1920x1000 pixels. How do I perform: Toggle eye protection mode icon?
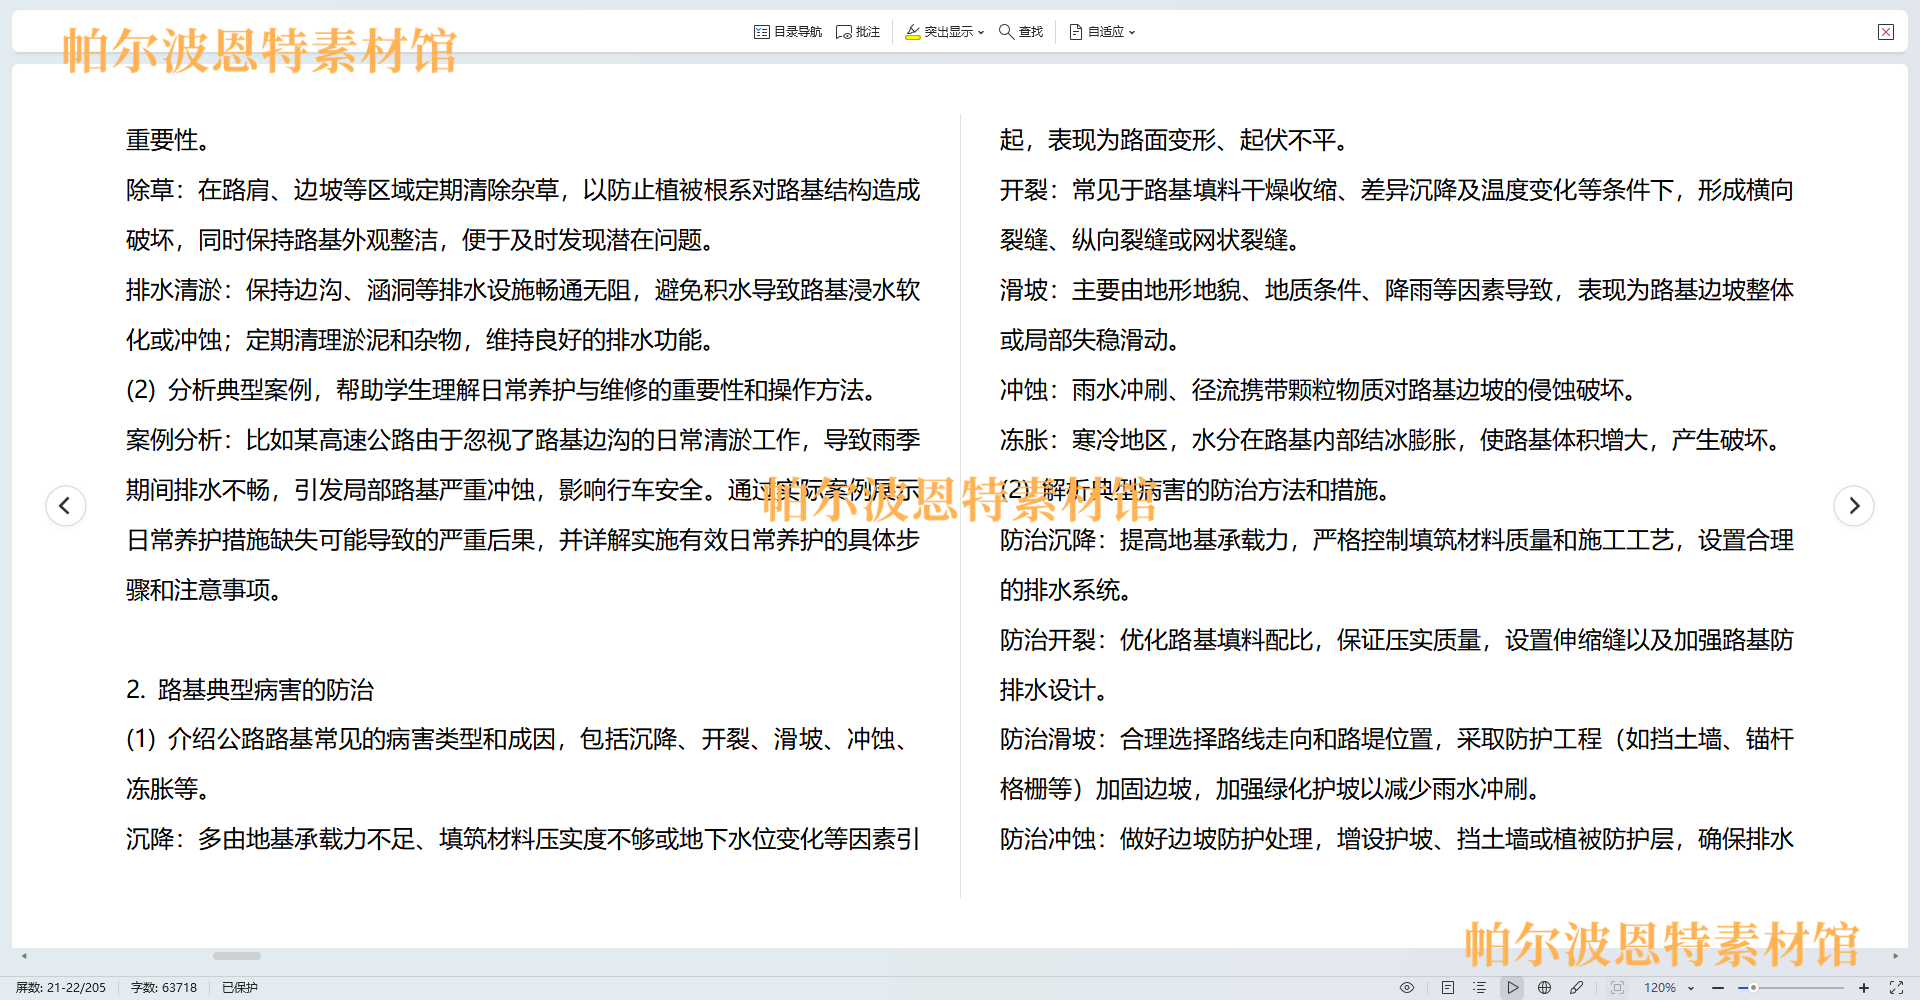[1407, 987]
